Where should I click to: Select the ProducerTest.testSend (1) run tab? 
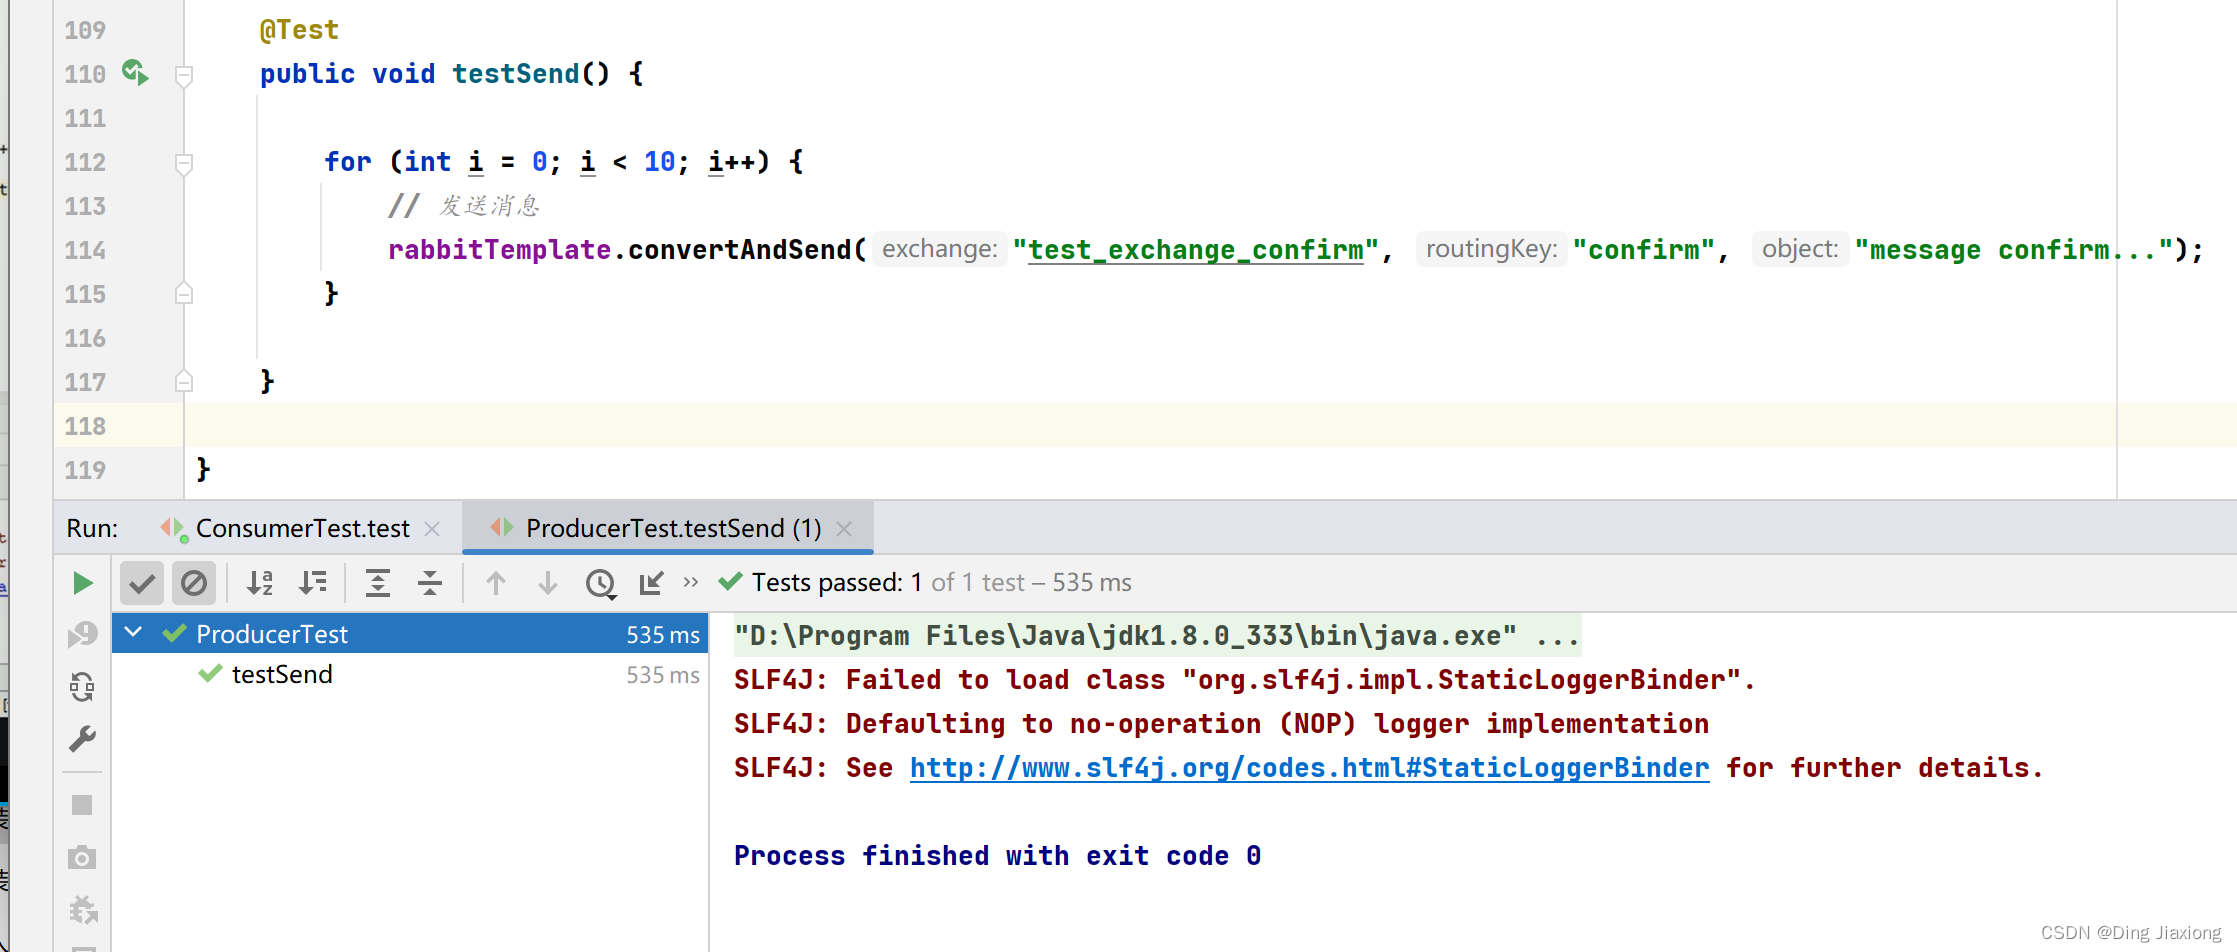[x=673, y=528]
